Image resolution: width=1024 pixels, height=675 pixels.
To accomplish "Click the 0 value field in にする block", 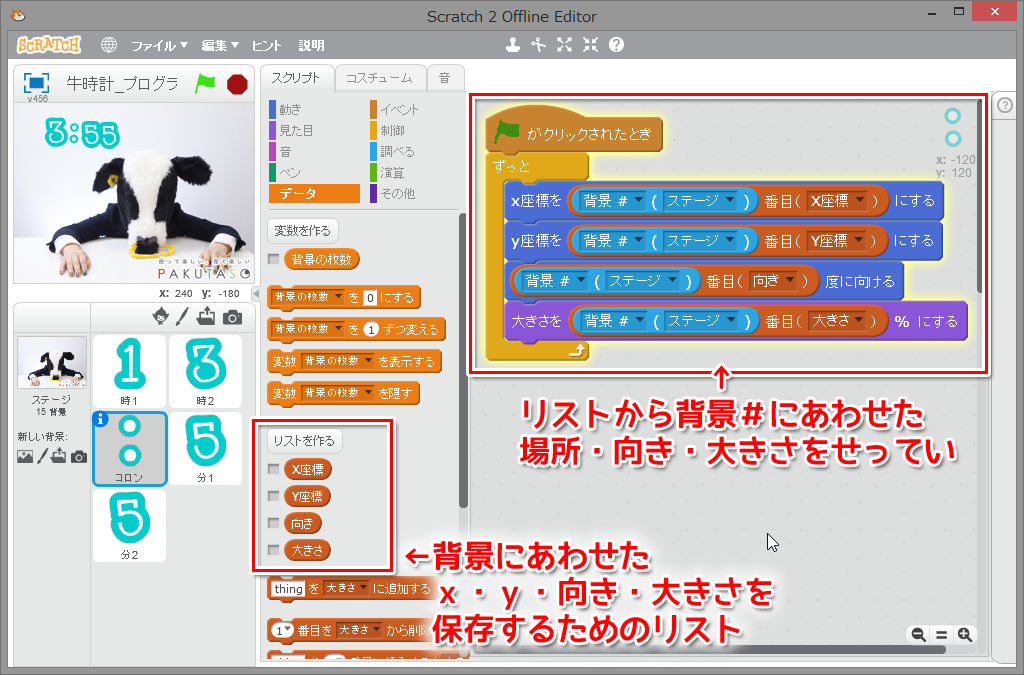I will pos(370,298).
